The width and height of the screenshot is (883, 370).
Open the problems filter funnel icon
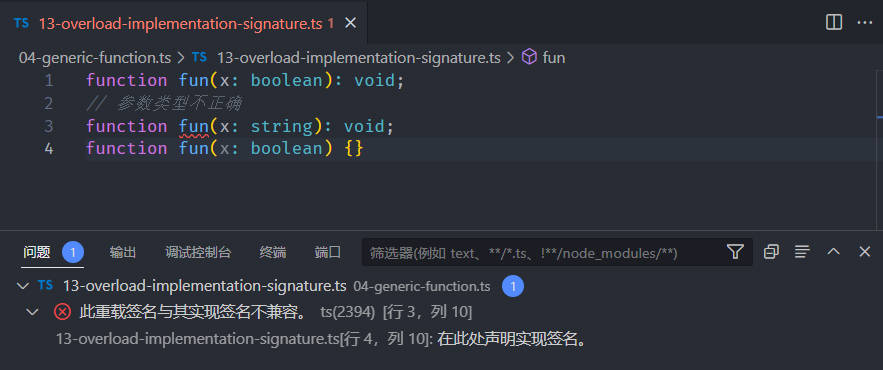(735, 252)
